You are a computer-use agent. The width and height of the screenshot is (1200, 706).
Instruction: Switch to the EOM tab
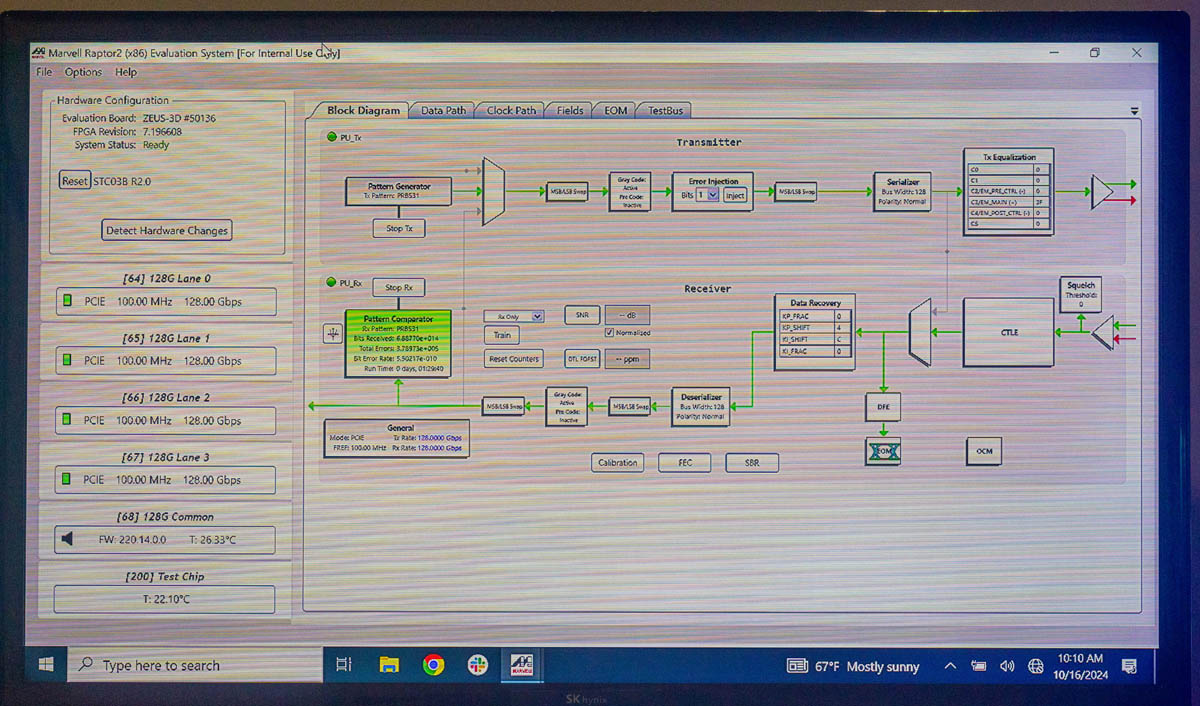[x=616, y=111]
